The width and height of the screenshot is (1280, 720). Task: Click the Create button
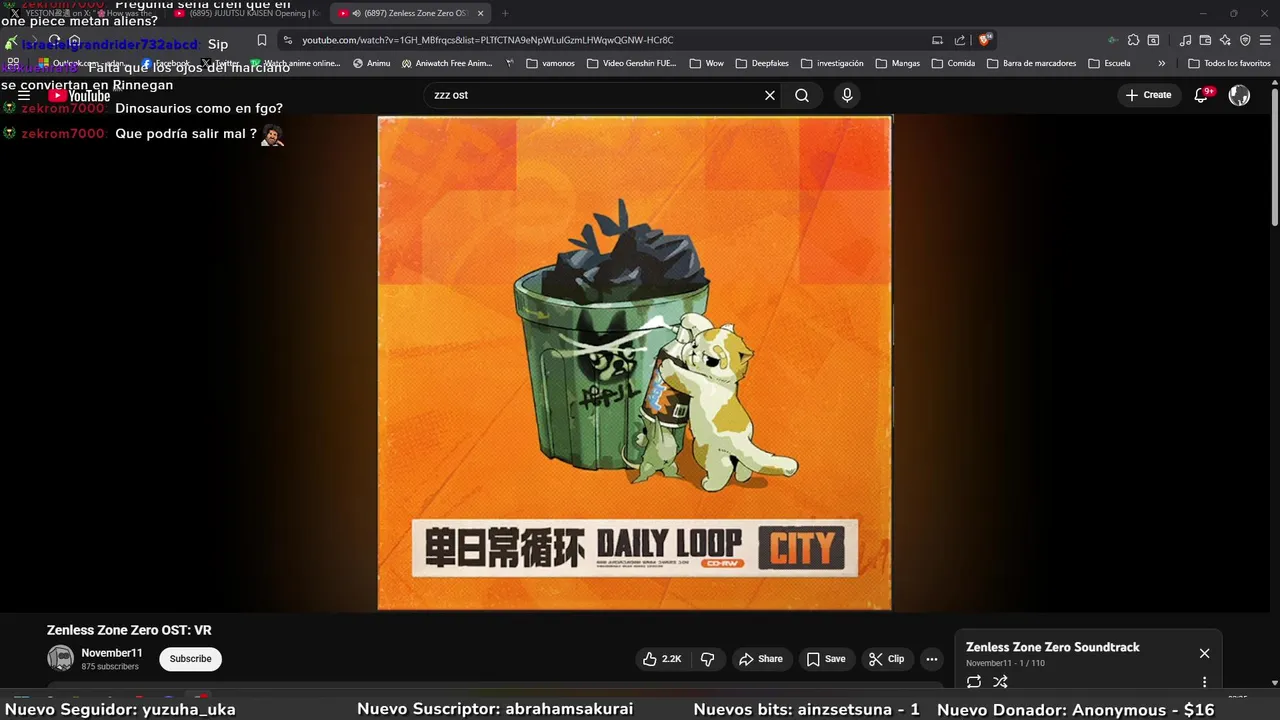coord(1148,95)
